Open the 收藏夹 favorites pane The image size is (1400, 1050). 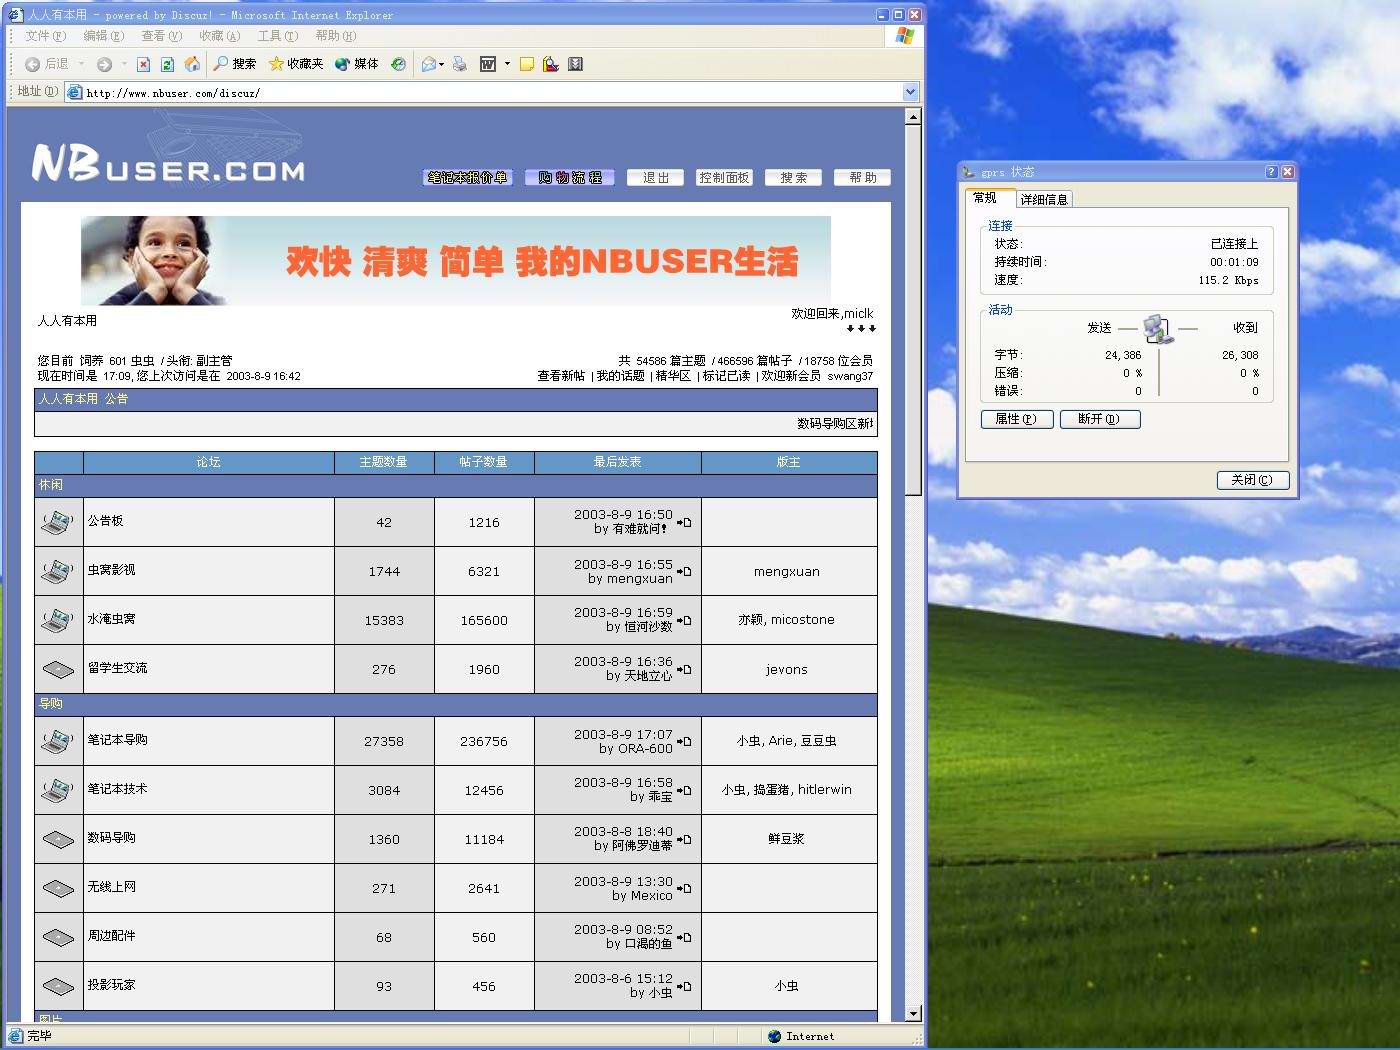(x=296, y=64)
